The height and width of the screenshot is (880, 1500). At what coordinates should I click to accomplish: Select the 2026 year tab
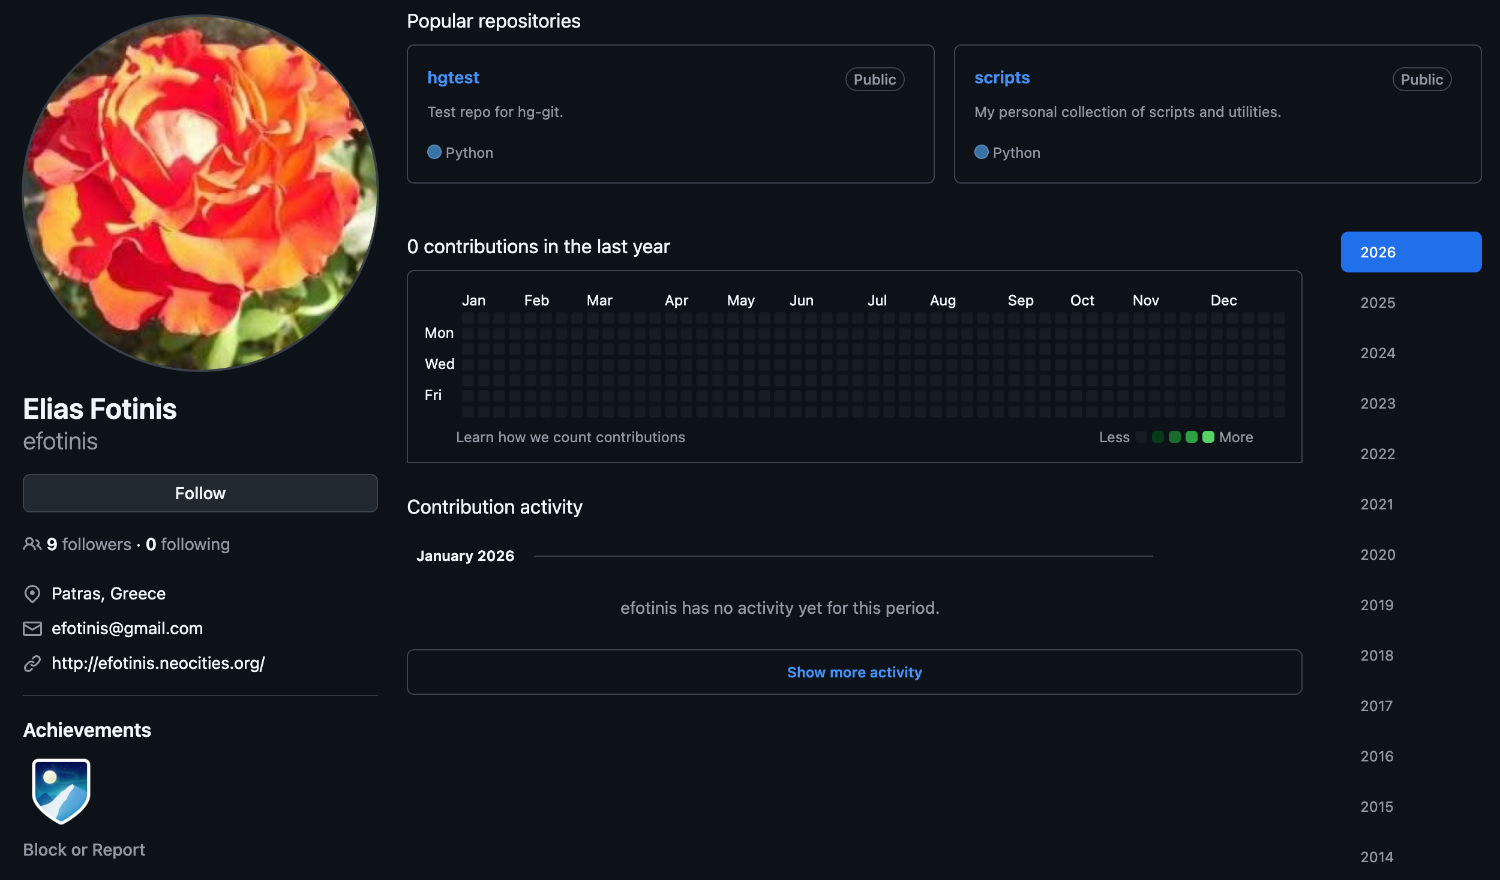(x=1410, y=252)
